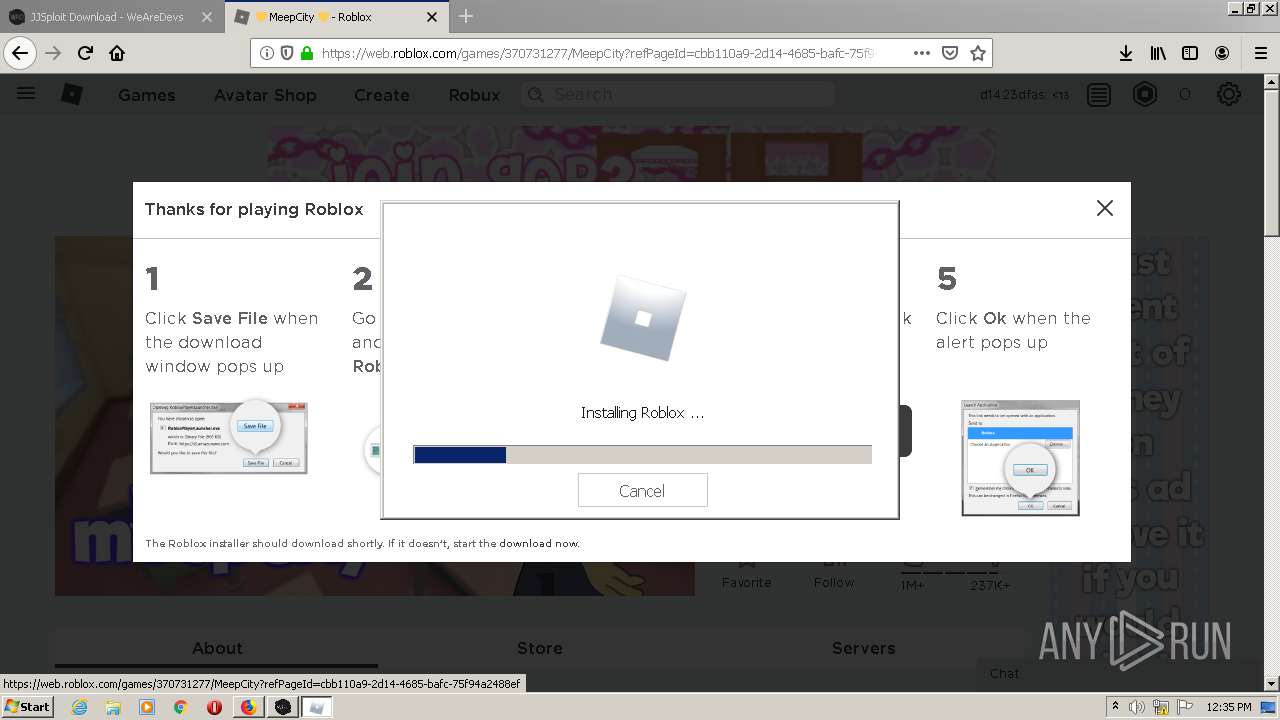Open the Firefox account menu
This screenshot has height=720, width=1280.
coord(1222,53)
